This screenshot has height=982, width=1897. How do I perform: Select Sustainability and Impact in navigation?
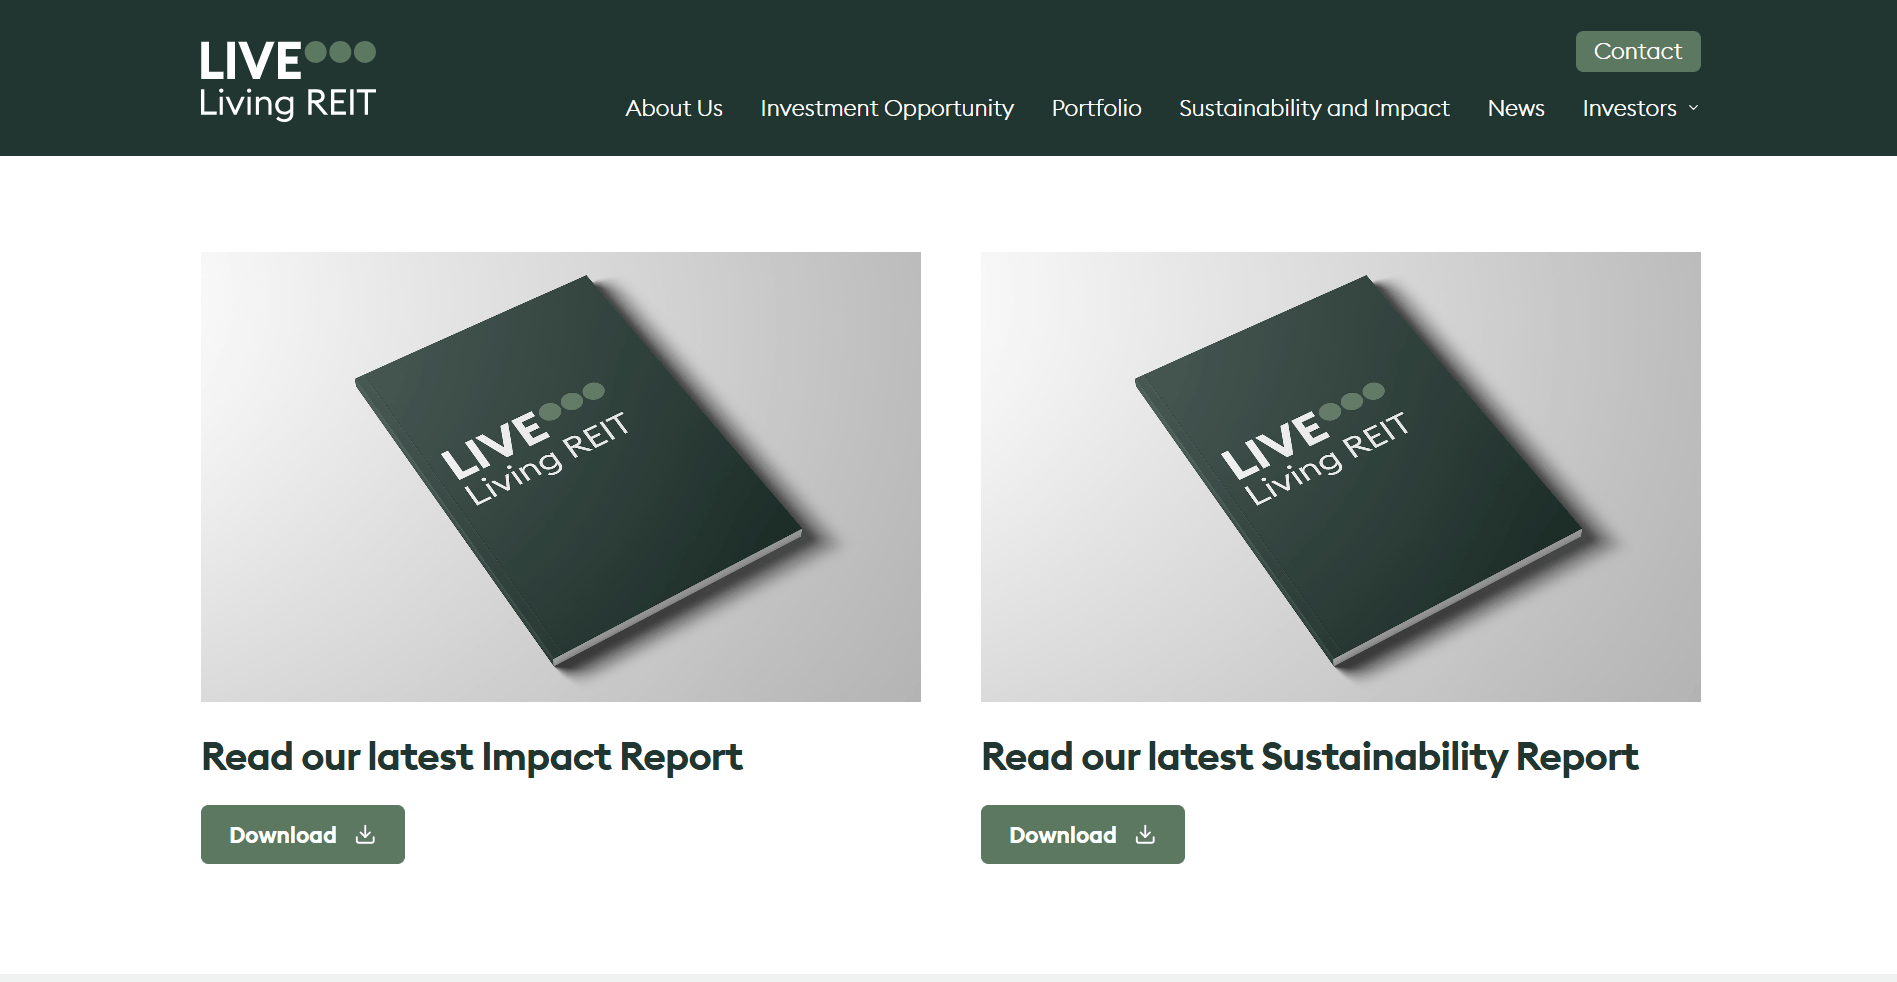1314,108
